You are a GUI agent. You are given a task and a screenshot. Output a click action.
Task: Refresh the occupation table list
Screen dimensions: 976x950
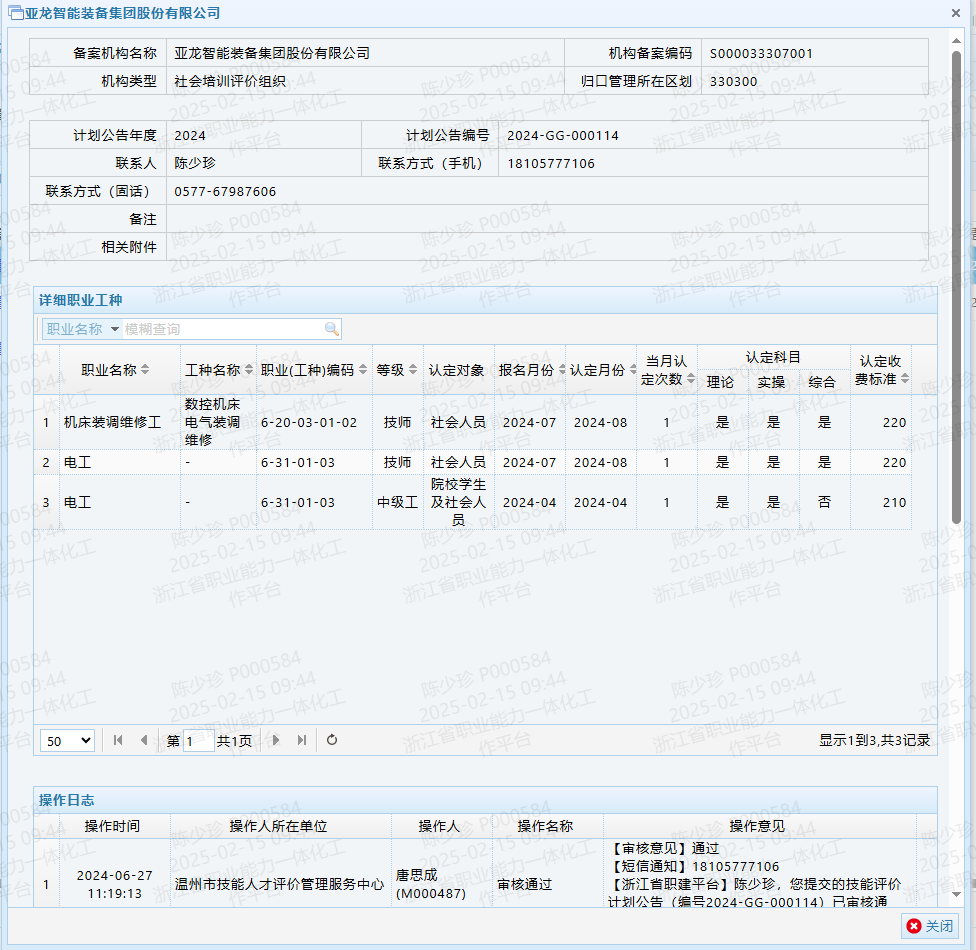click(x=332, y=740)
